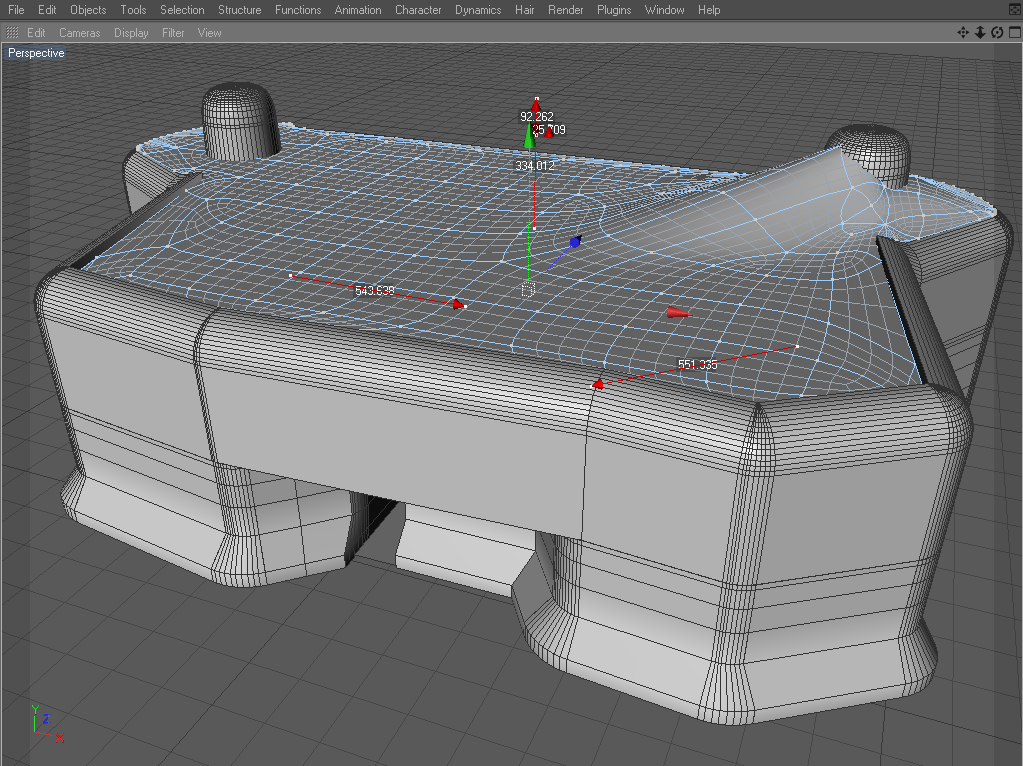
Task: Open the Structure menu
Action: (x=239, y=10)
